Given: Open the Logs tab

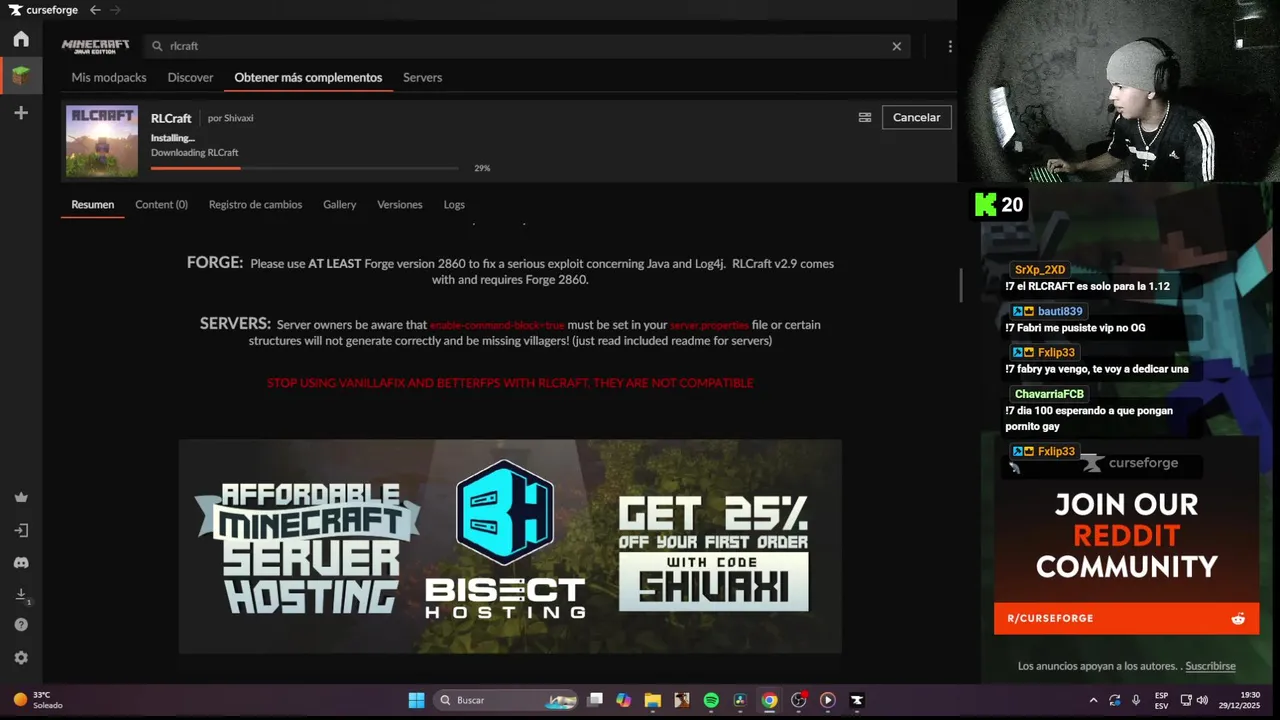Looking at the screenshot, I should click(454, 204).
